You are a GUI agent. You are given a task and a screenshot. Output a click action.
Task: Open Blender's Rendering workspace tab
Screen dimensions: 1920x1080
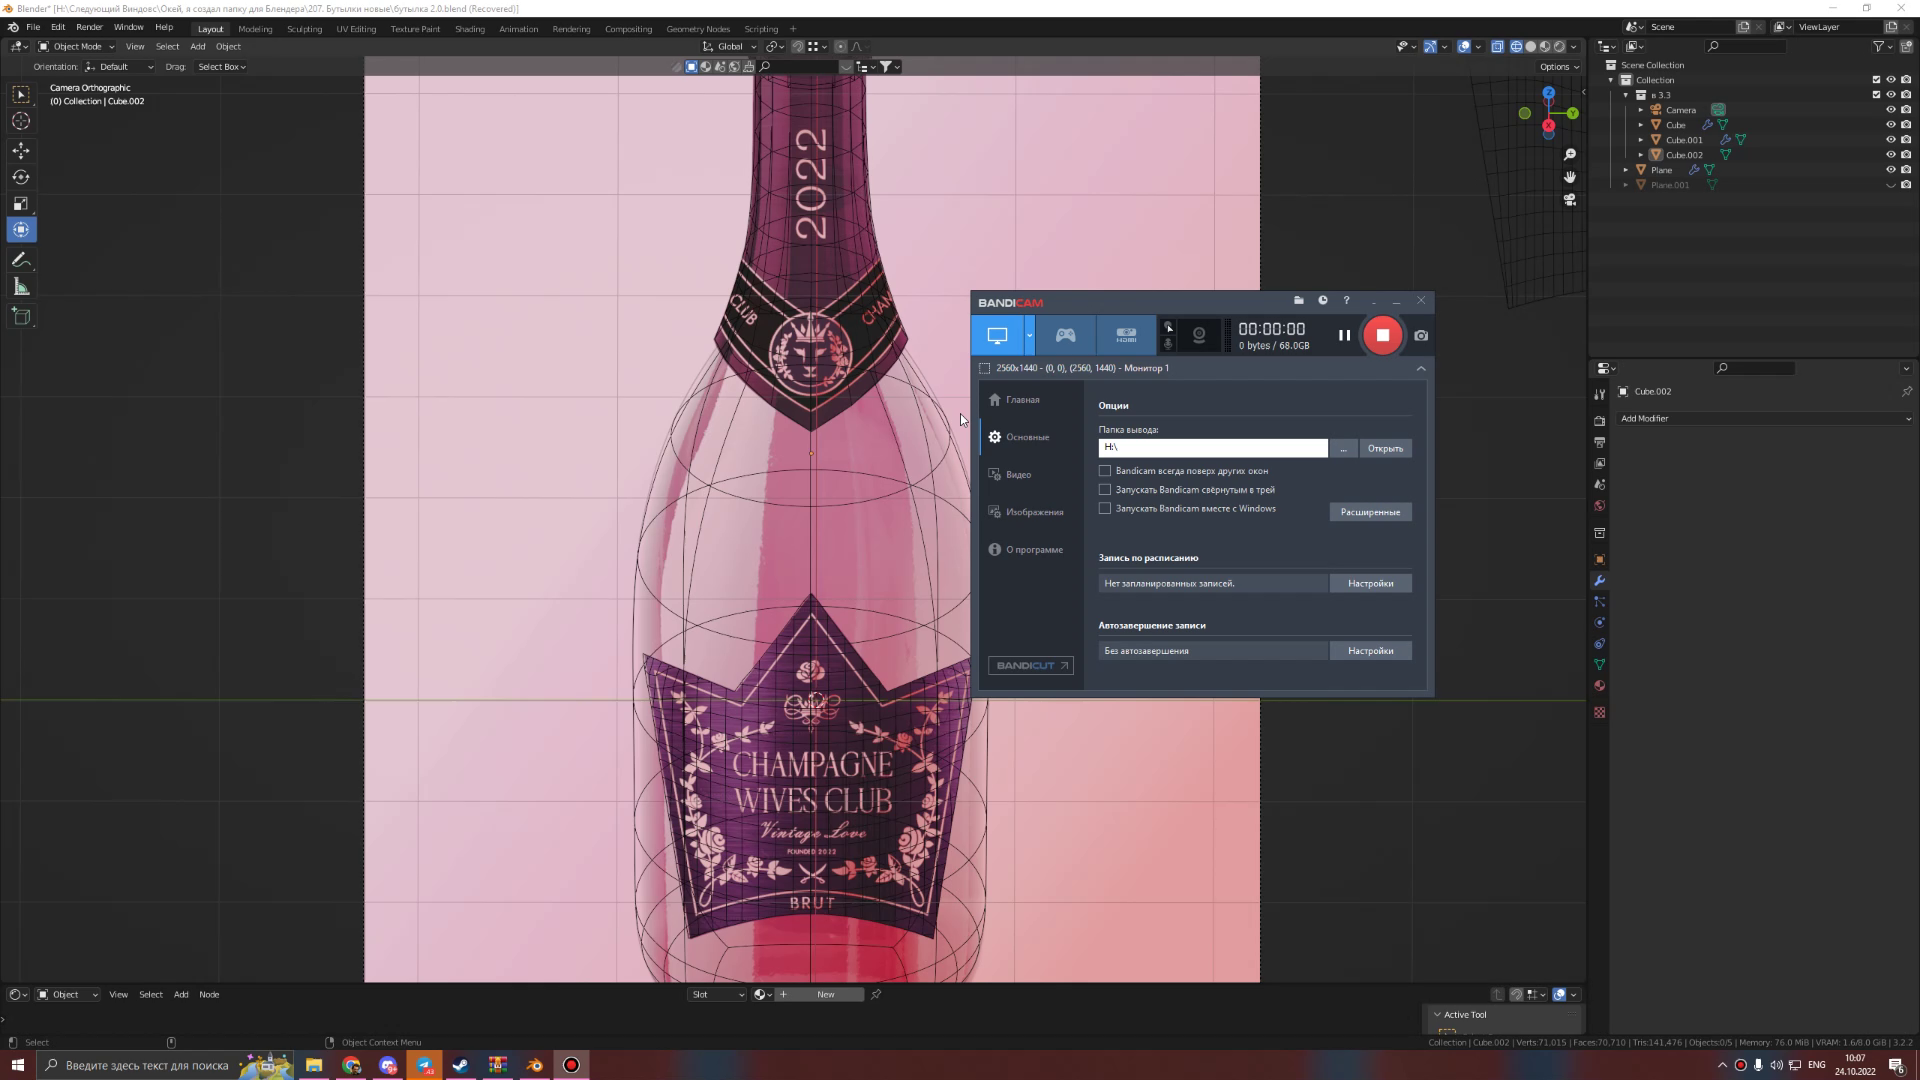[x=572, y=29]
